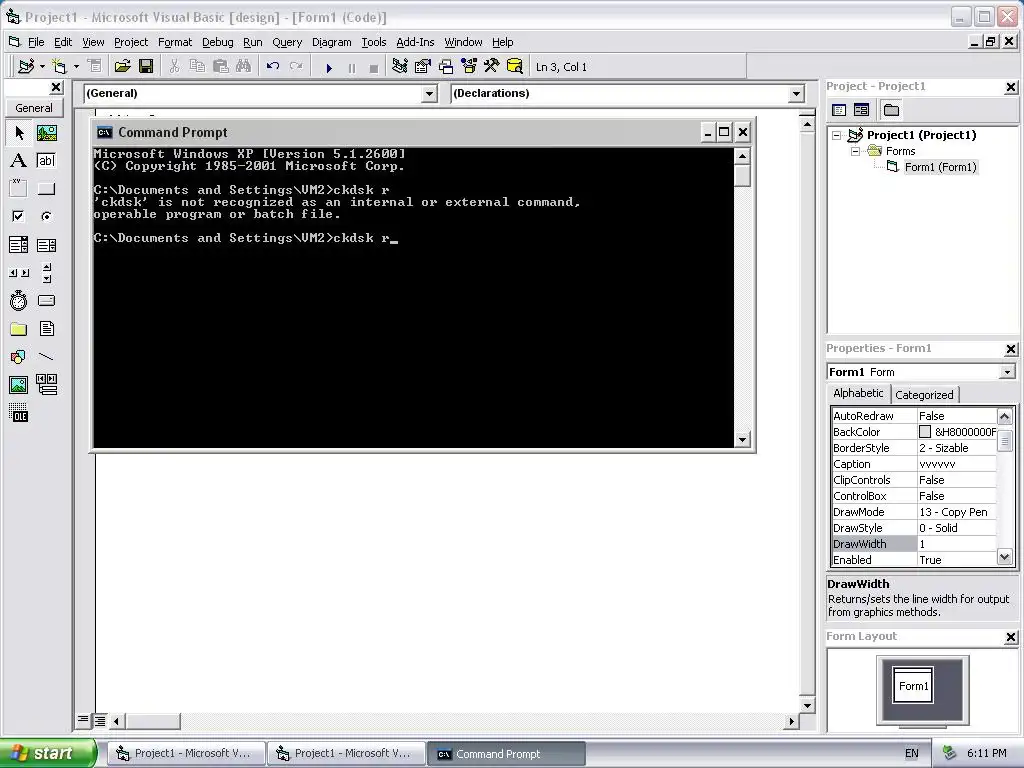Show the Form Layout Window toolbar icon

point(446,67)
